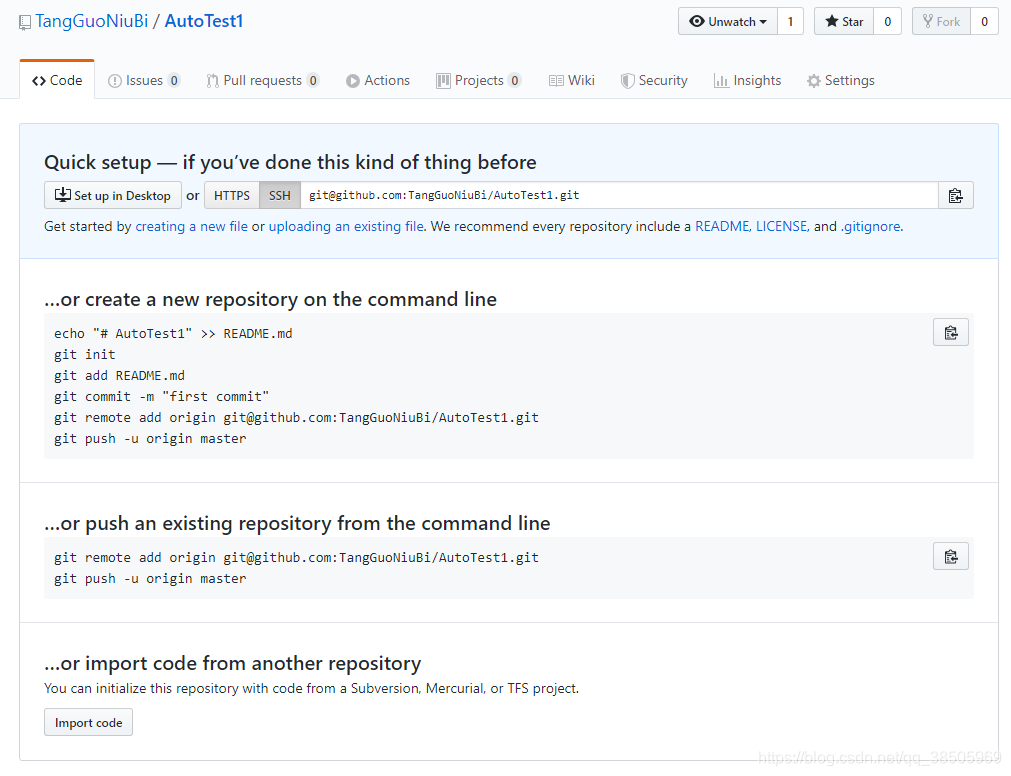View the watchers count of 1
The height and width of the screenshot is (776, 1011).
click(790, 21)
